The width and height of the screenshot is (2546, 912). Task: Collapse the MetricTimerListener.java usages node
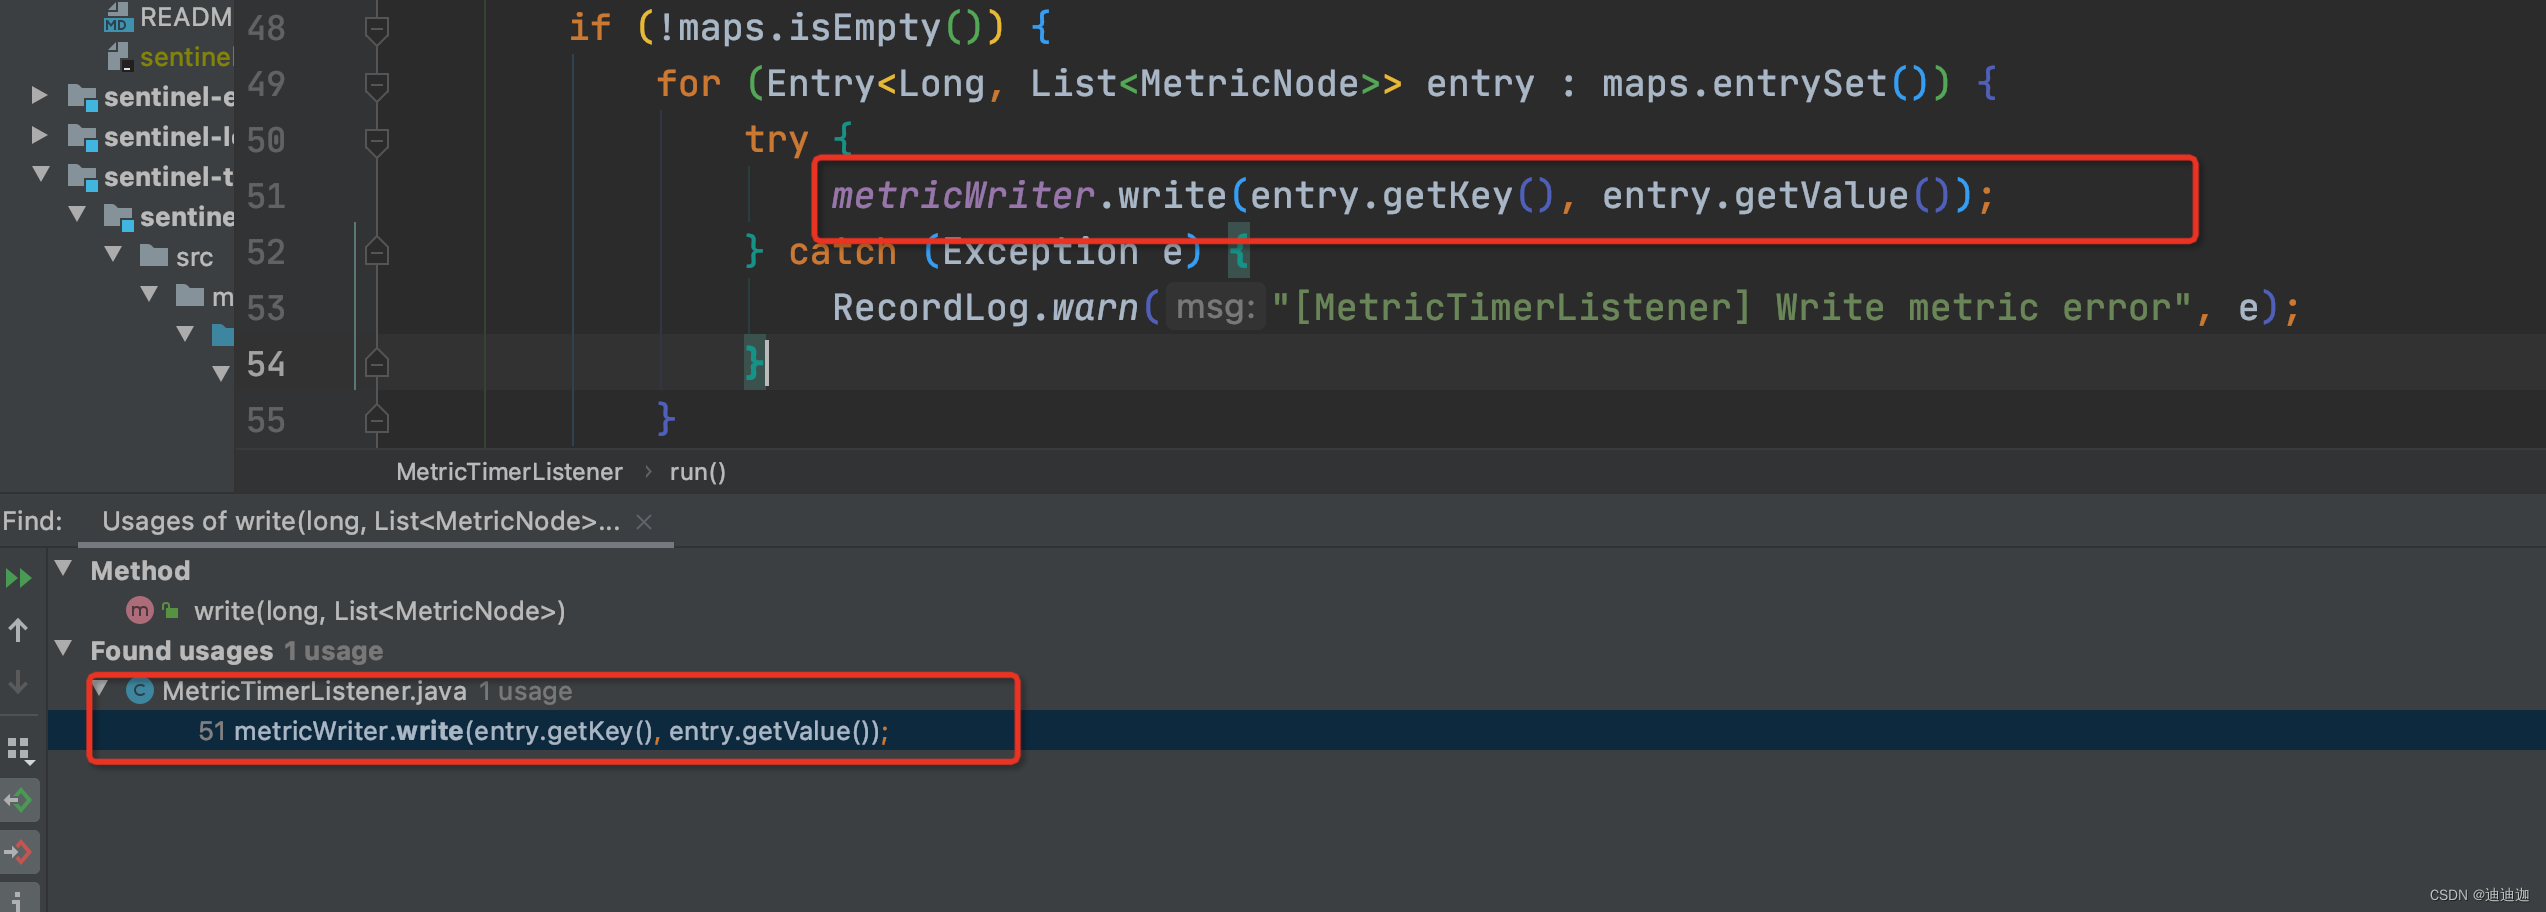pos(100,688)
